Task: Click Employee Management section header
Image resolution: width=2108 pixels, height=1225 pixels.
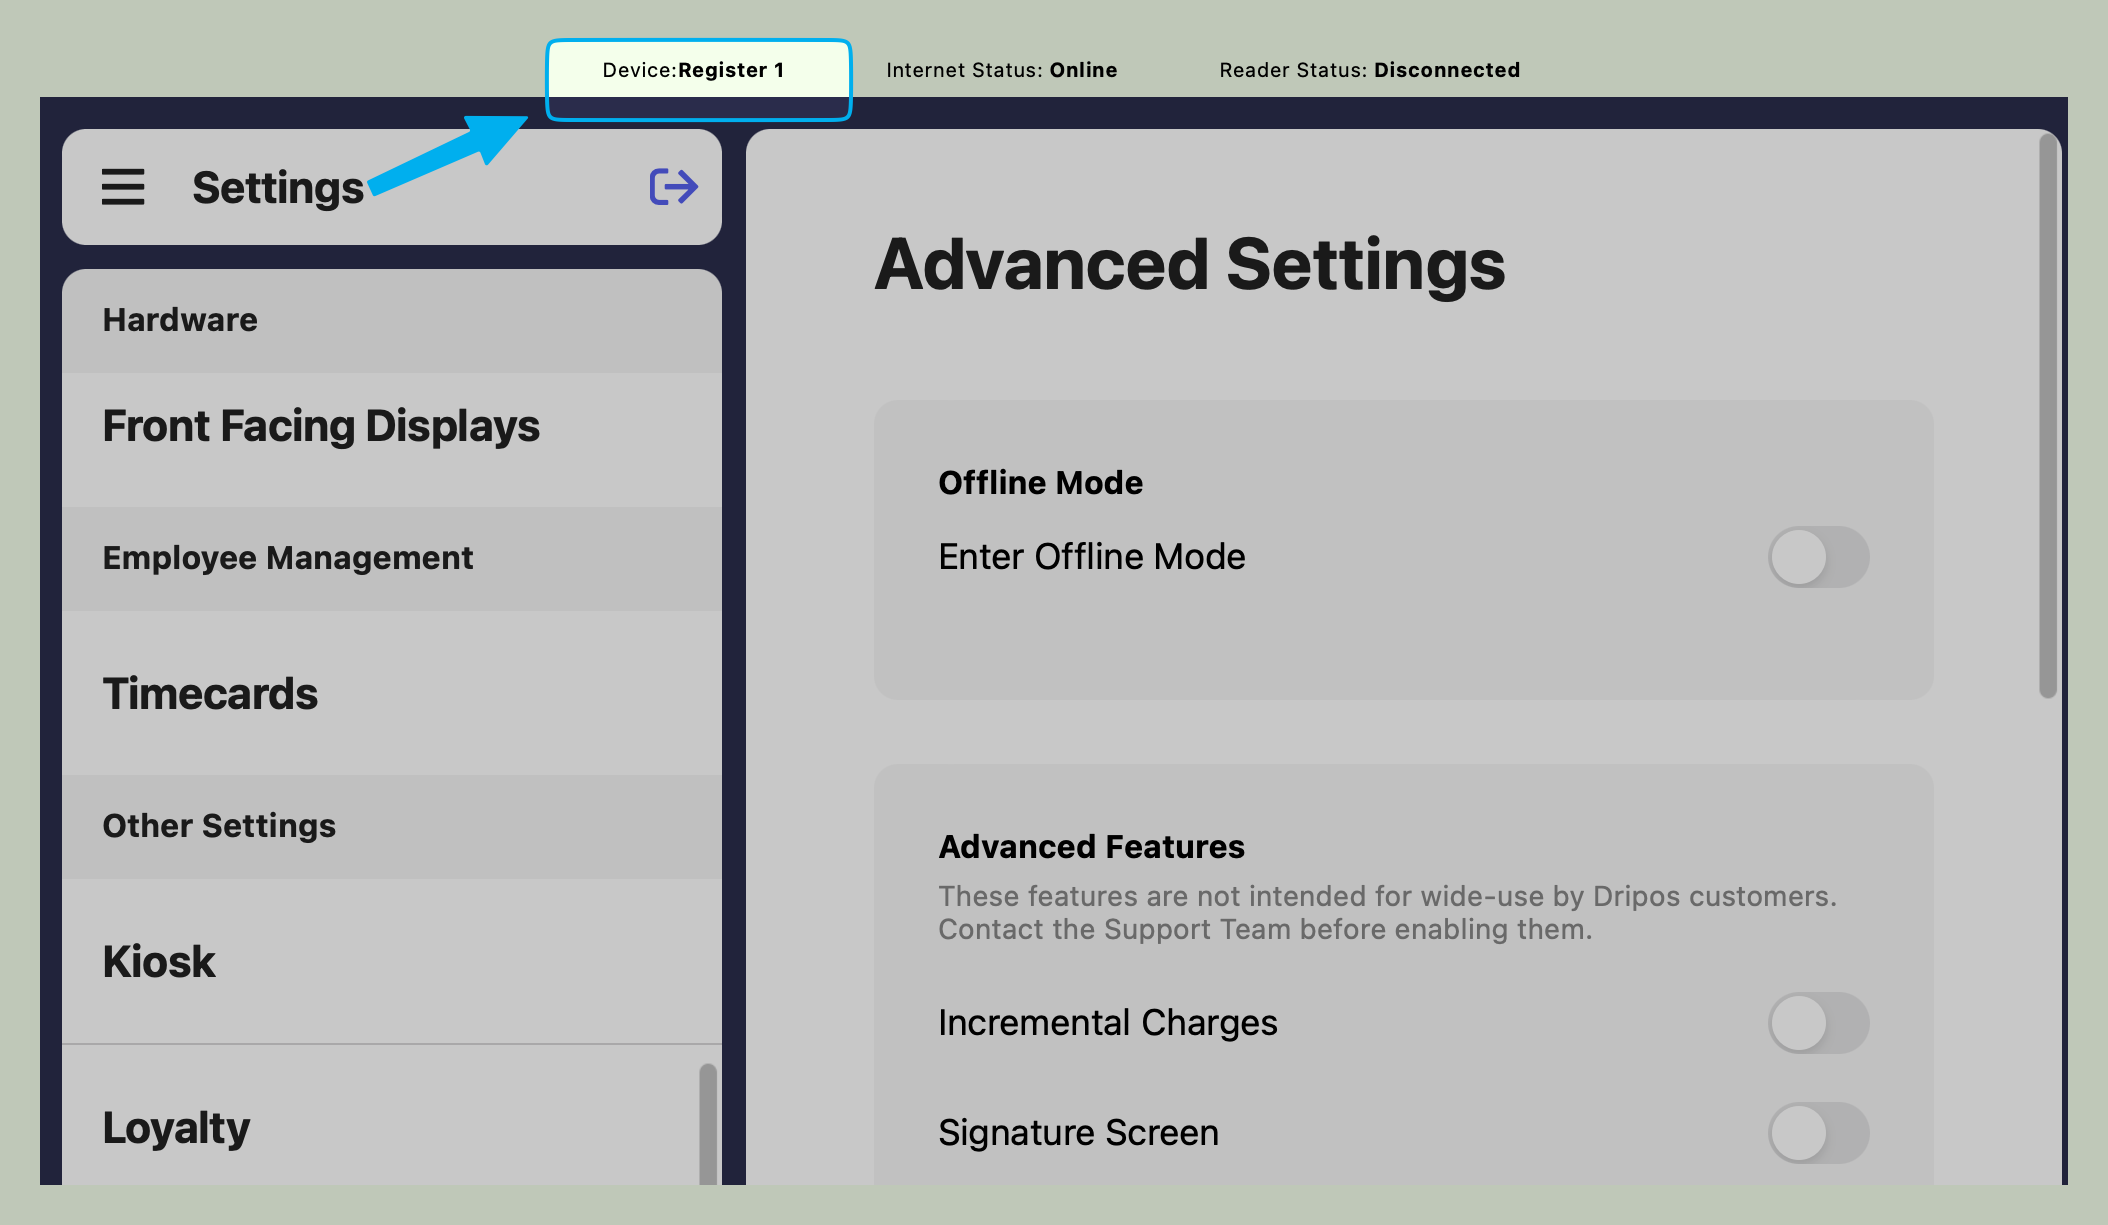Action: tap(288, 558)
